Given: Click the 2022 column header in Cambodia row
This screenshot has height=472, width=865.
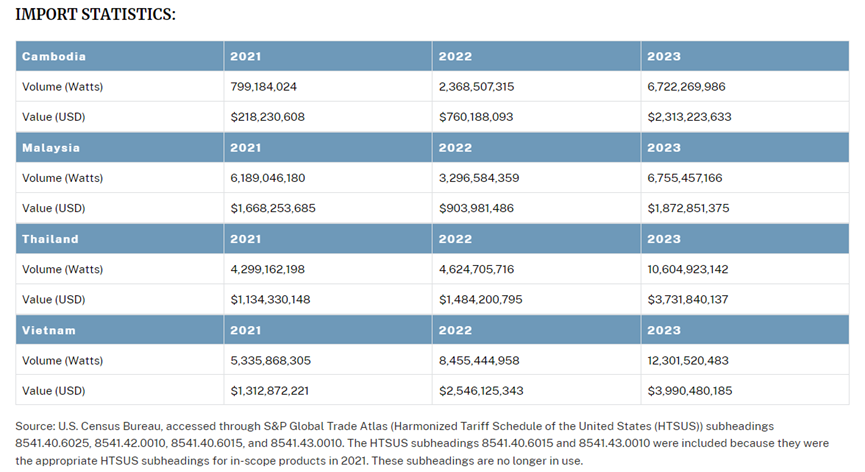Looking at the screenshot, I should coord(536,56).
